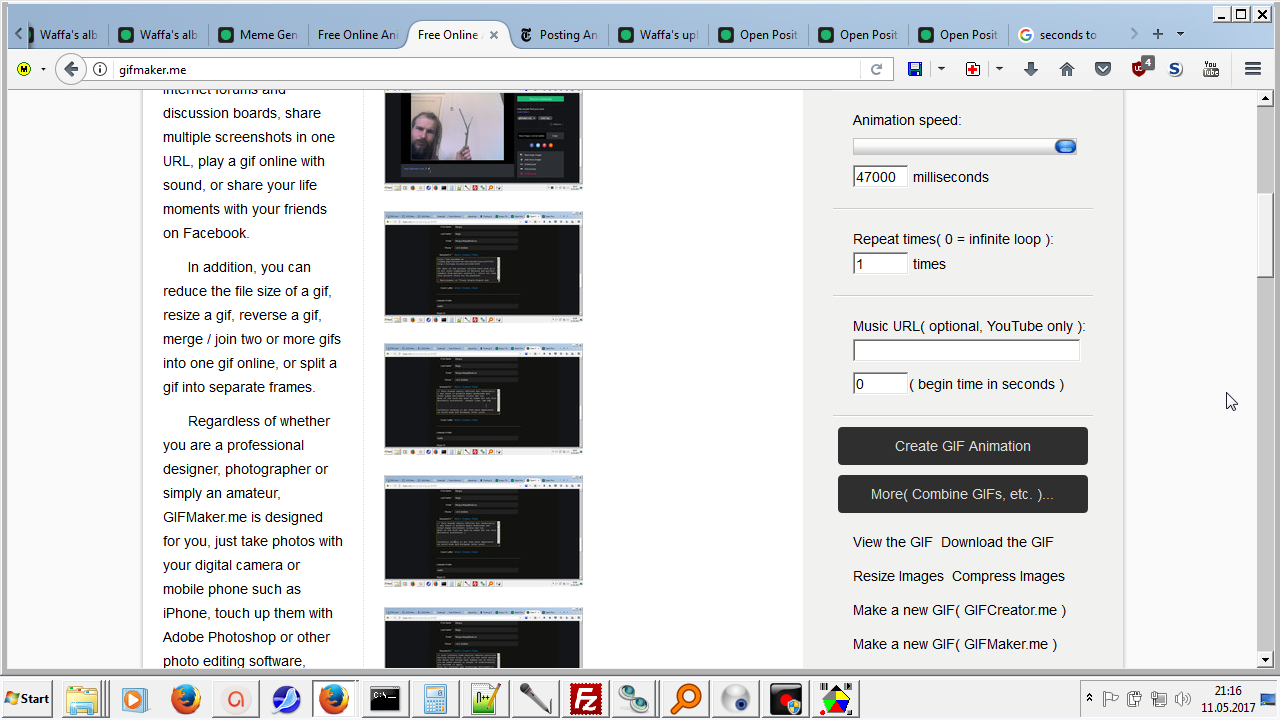Open the green notepad taskbar app
This screenshot has width=1280, height=720.
click(x=485, y=698)
